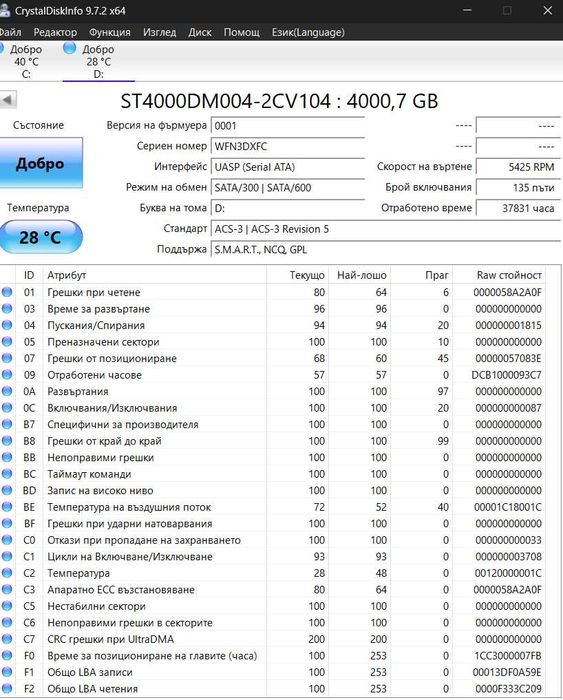Viewport: 563px width, 700px height.
Task: Click the Текущо column header
Action: coord(297,275)
